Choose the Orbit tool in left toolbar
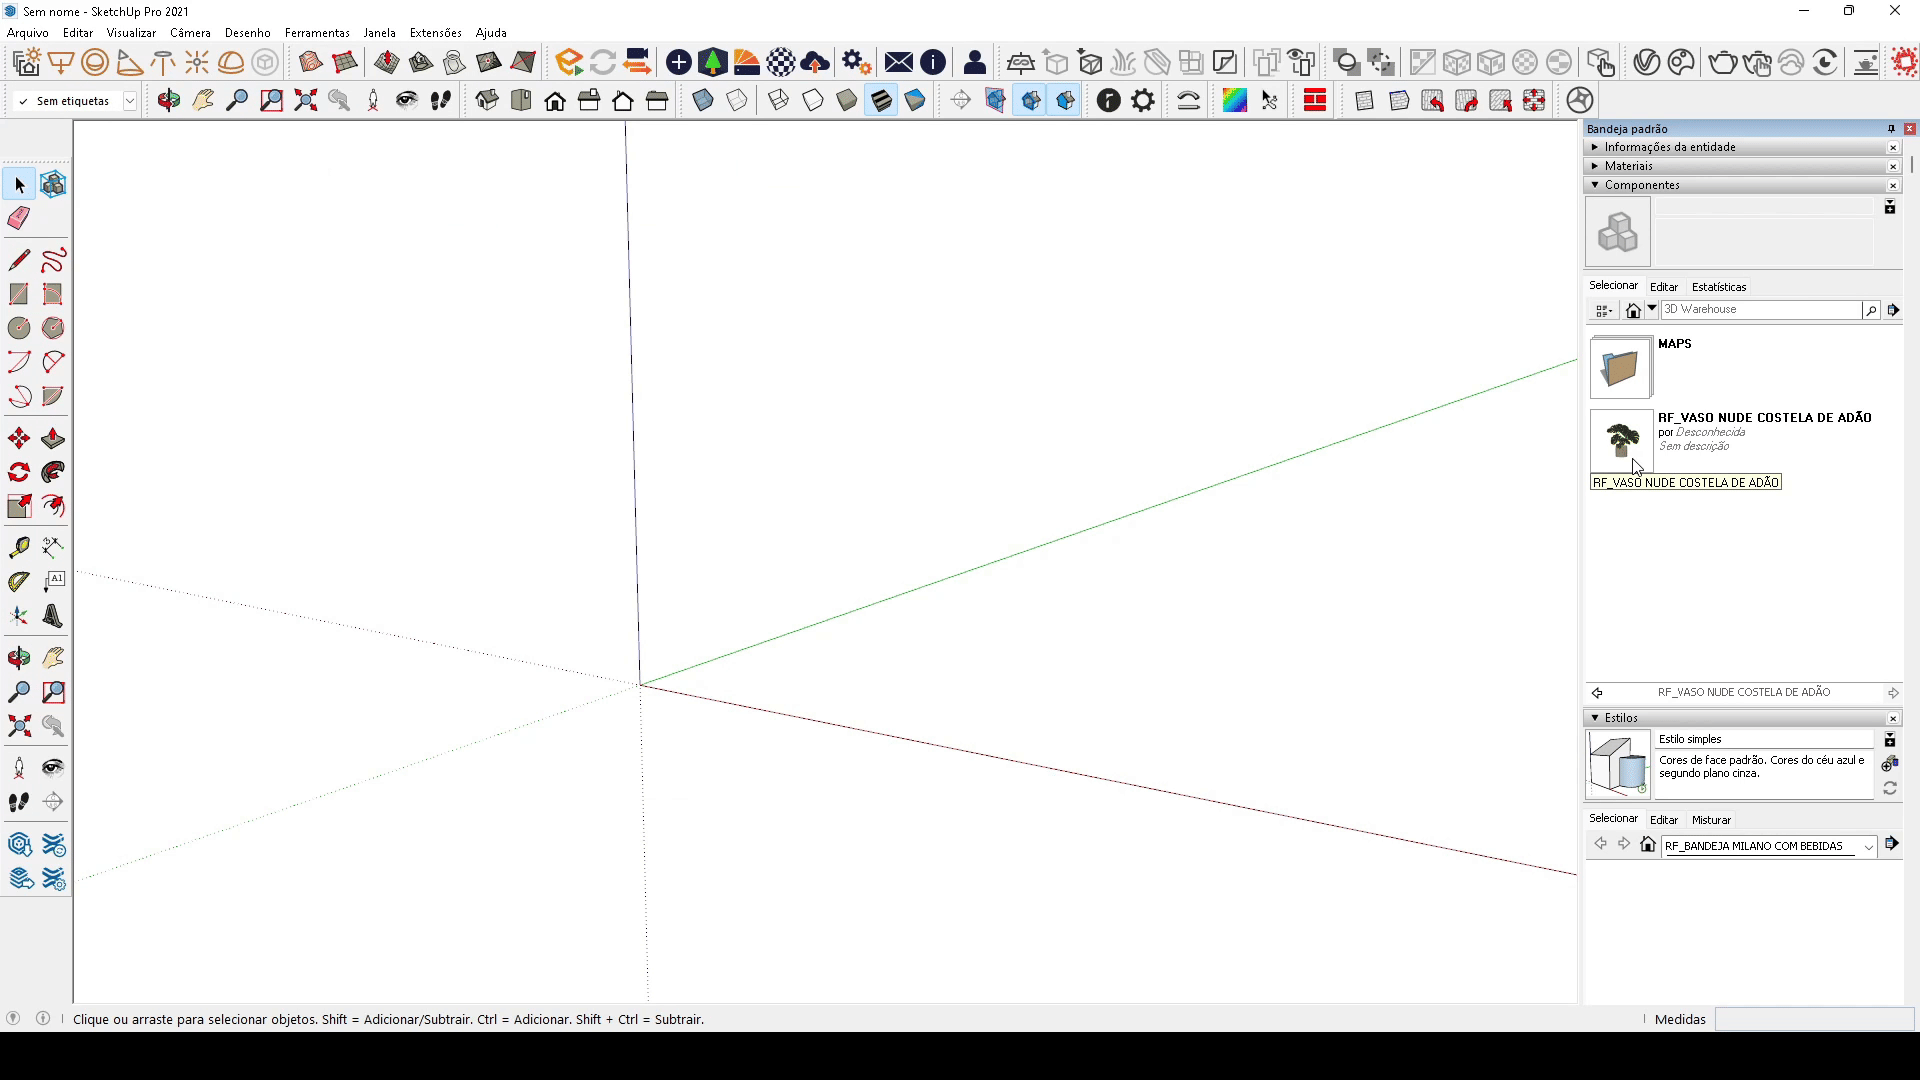Image resolution: width=1920 pixels, height=1080 pixels. (x=19, y=658)
